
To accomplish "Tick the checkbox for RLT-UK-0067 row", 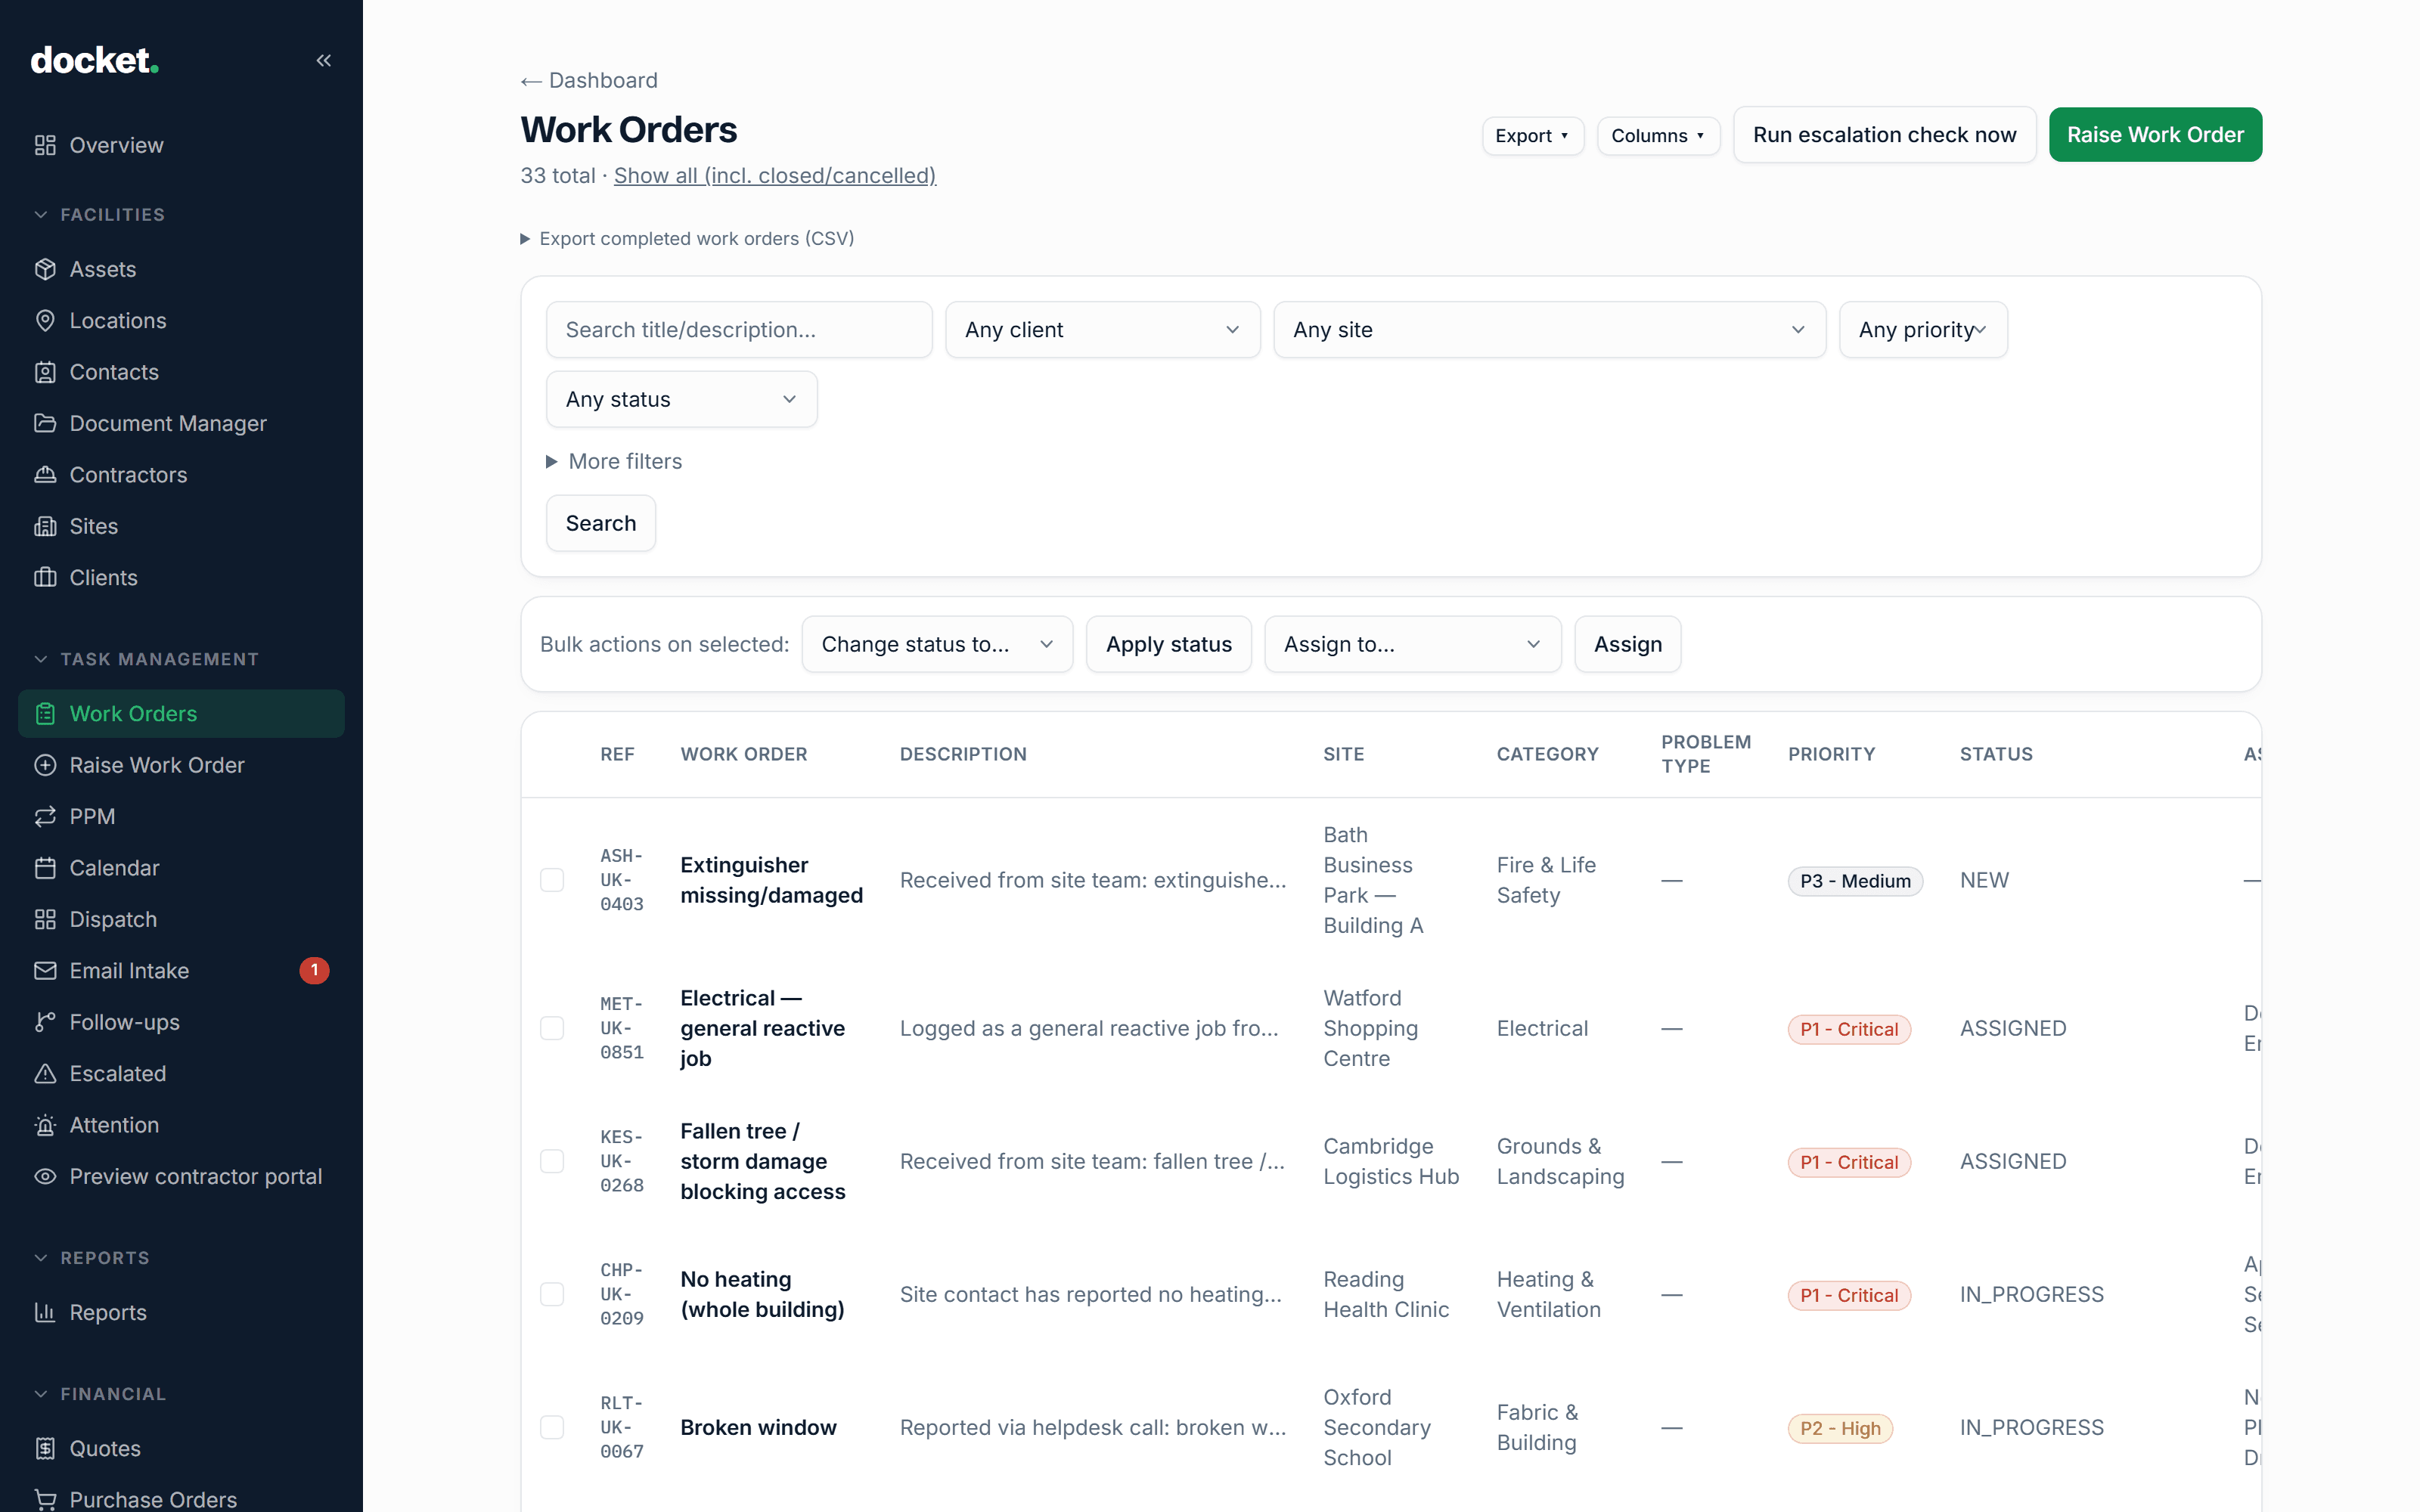I will tap(552, 1427).
